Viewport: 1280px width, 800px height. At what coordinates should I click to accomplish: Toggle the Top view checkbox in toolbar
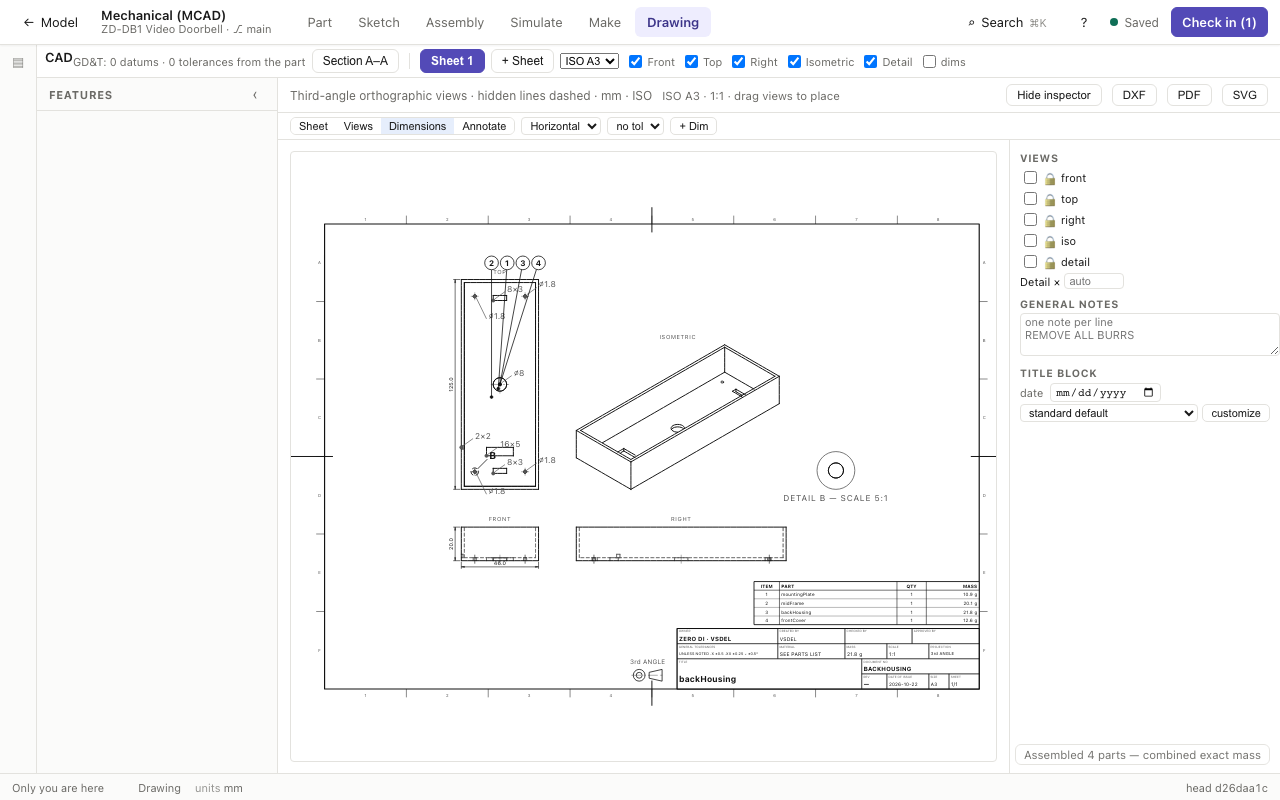691,61
